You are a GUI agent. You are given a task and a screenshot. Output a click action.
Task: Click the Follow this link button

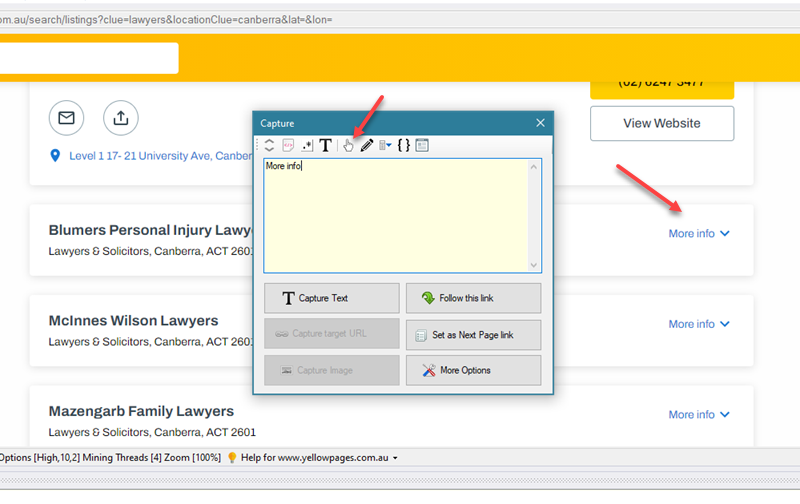(473, 298)
